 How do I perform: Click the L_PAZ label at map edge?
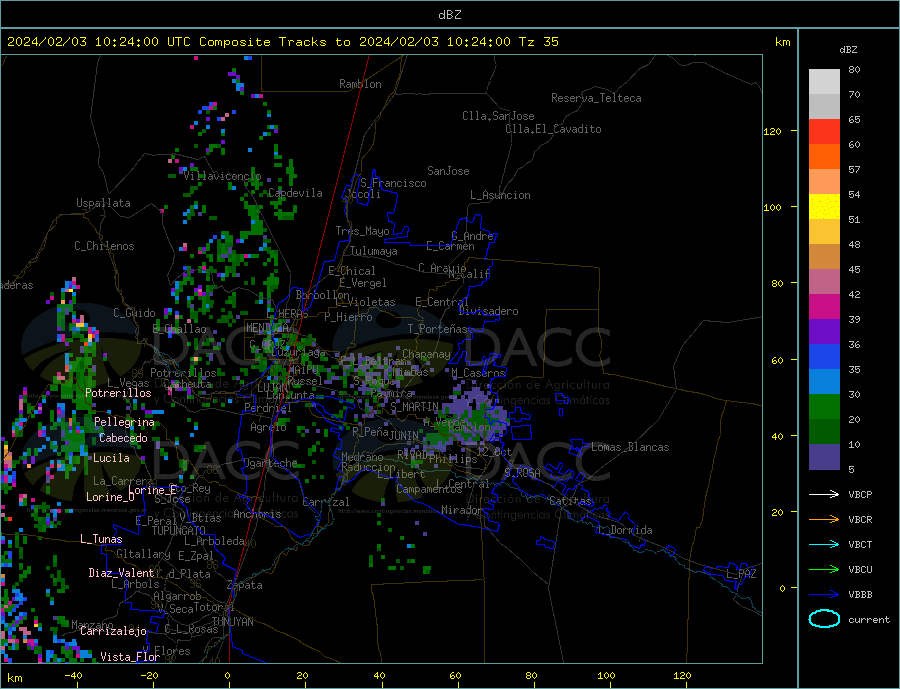(742, 574)
